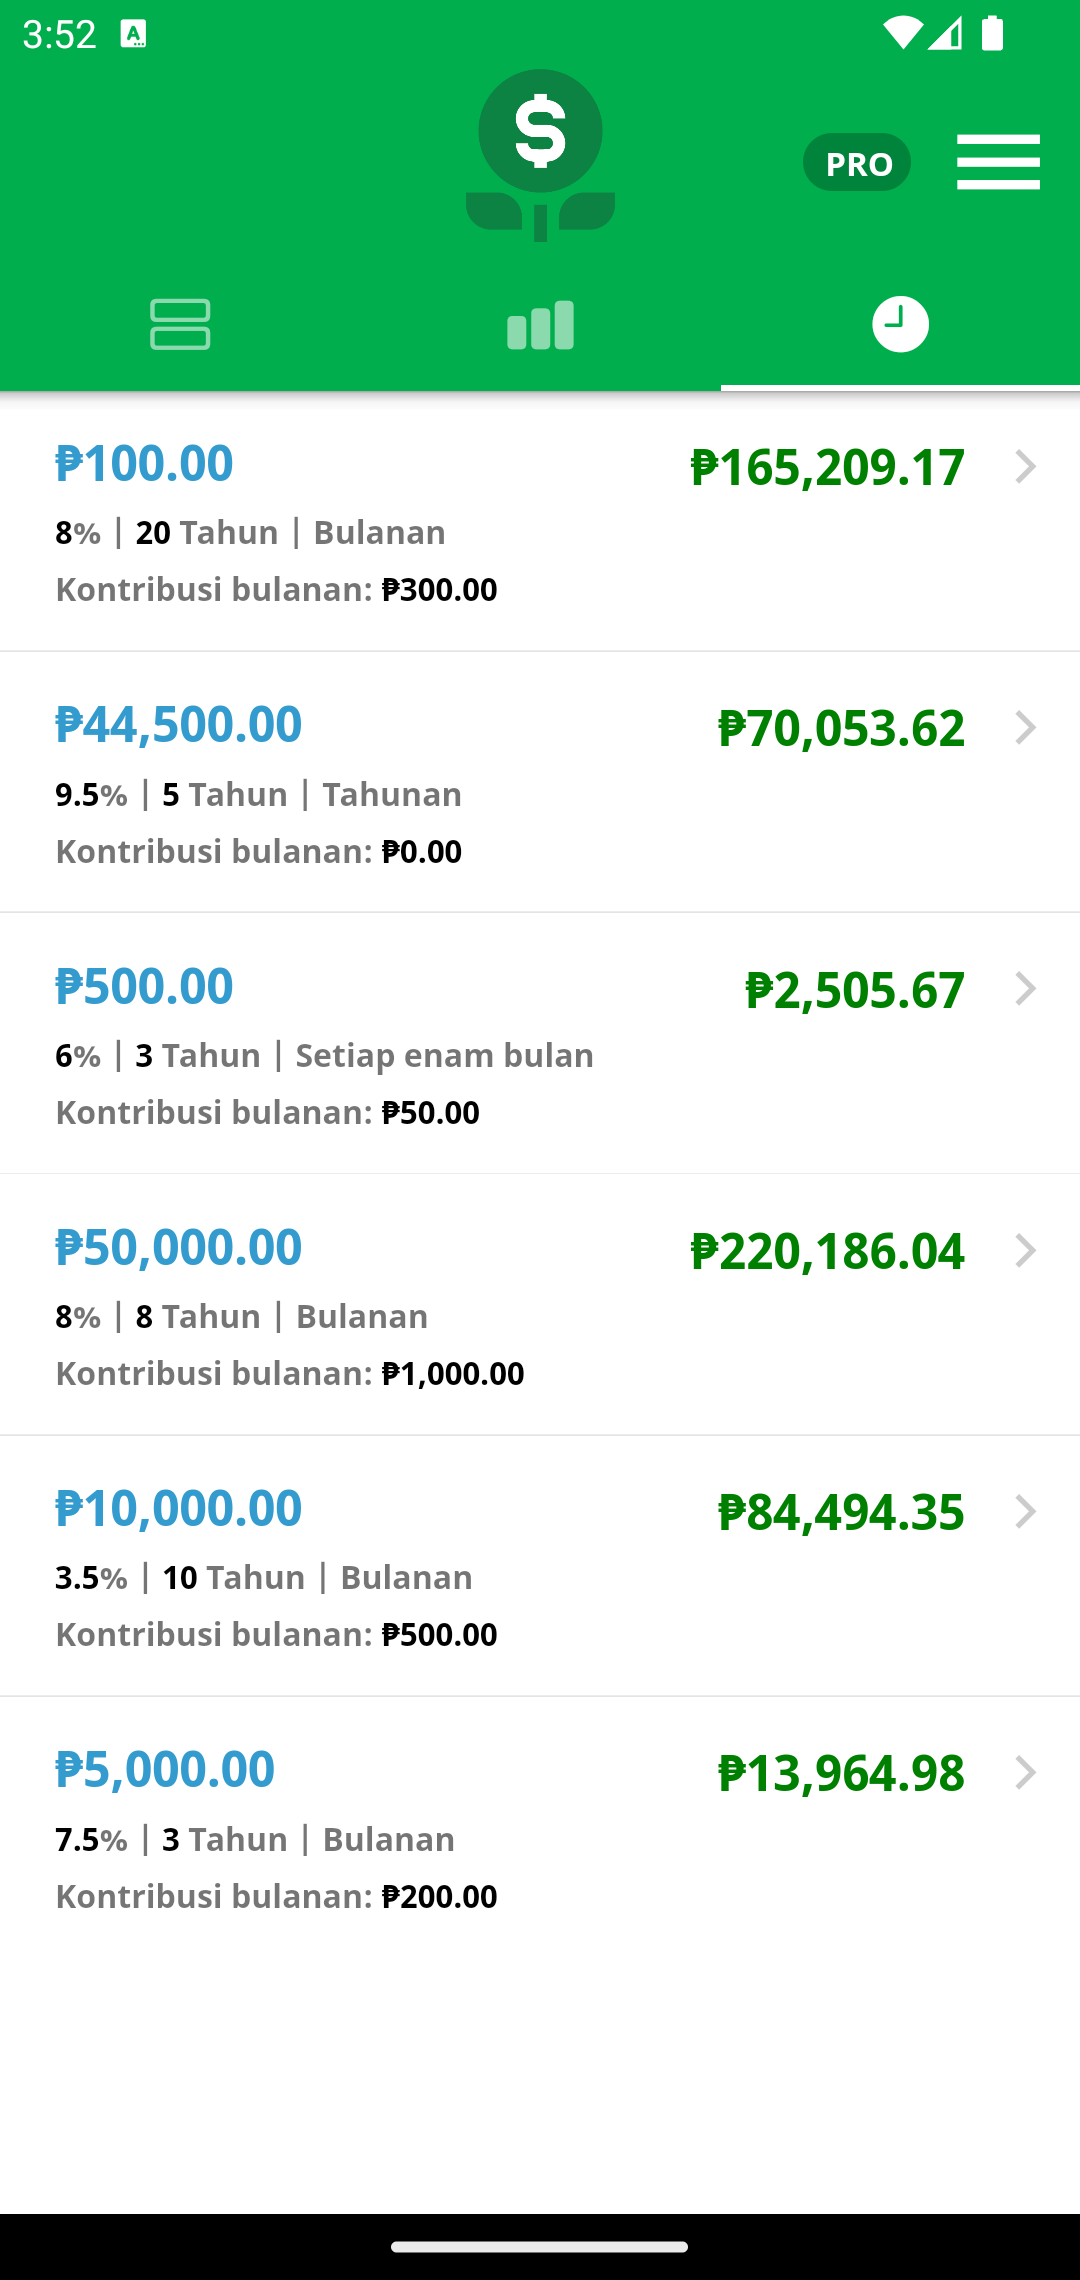
Task: Tap the keyboard status bar icon
Action: (x=133, y=34)
